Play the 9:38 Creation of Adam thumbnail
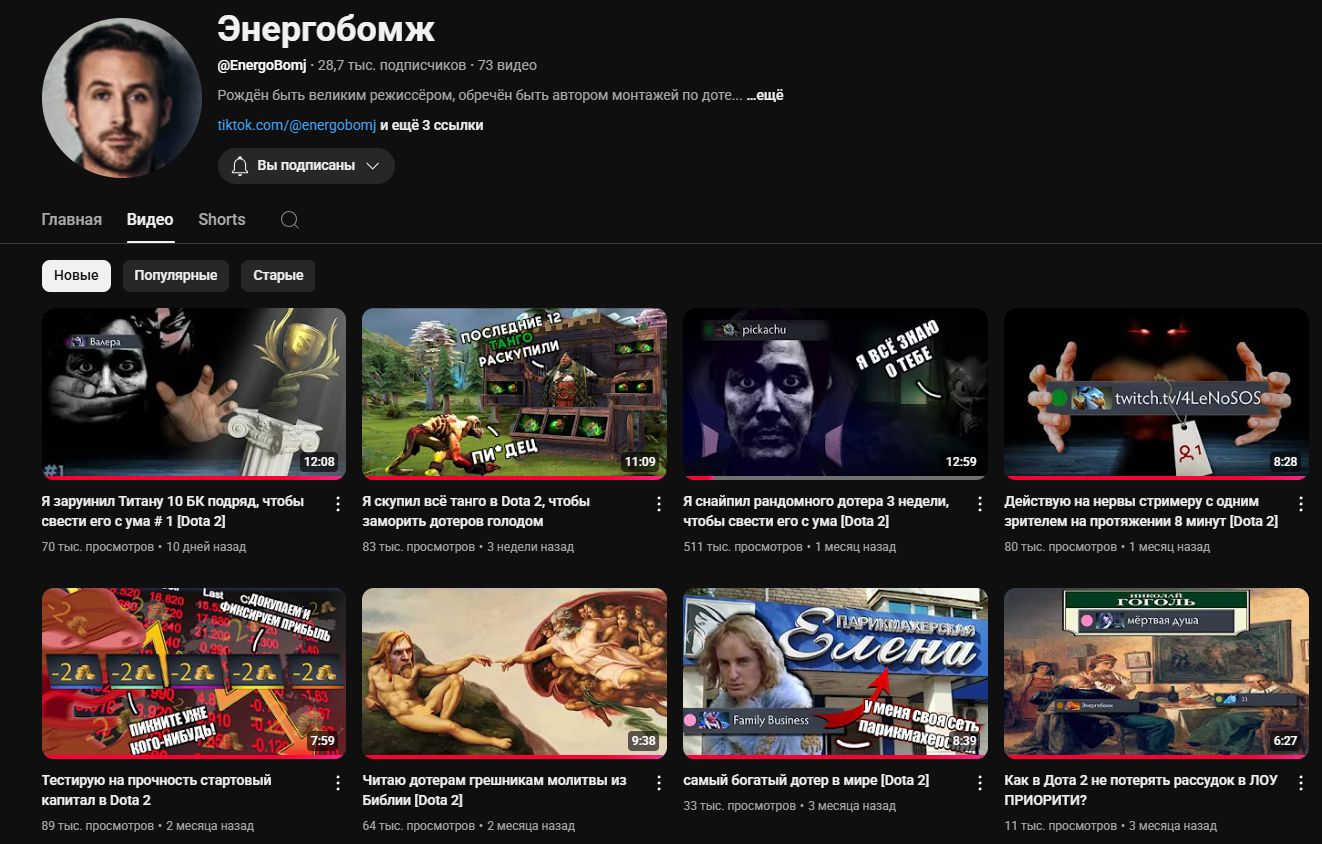The width and height of the screenshot is (1322, 844). click(514, 673)
